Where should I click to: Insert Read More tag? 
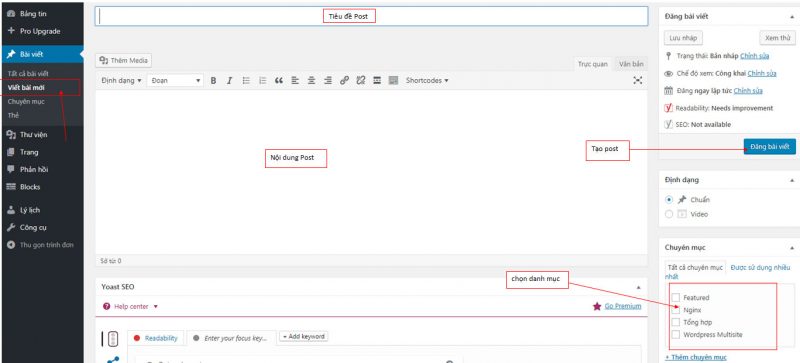point(377,80)
